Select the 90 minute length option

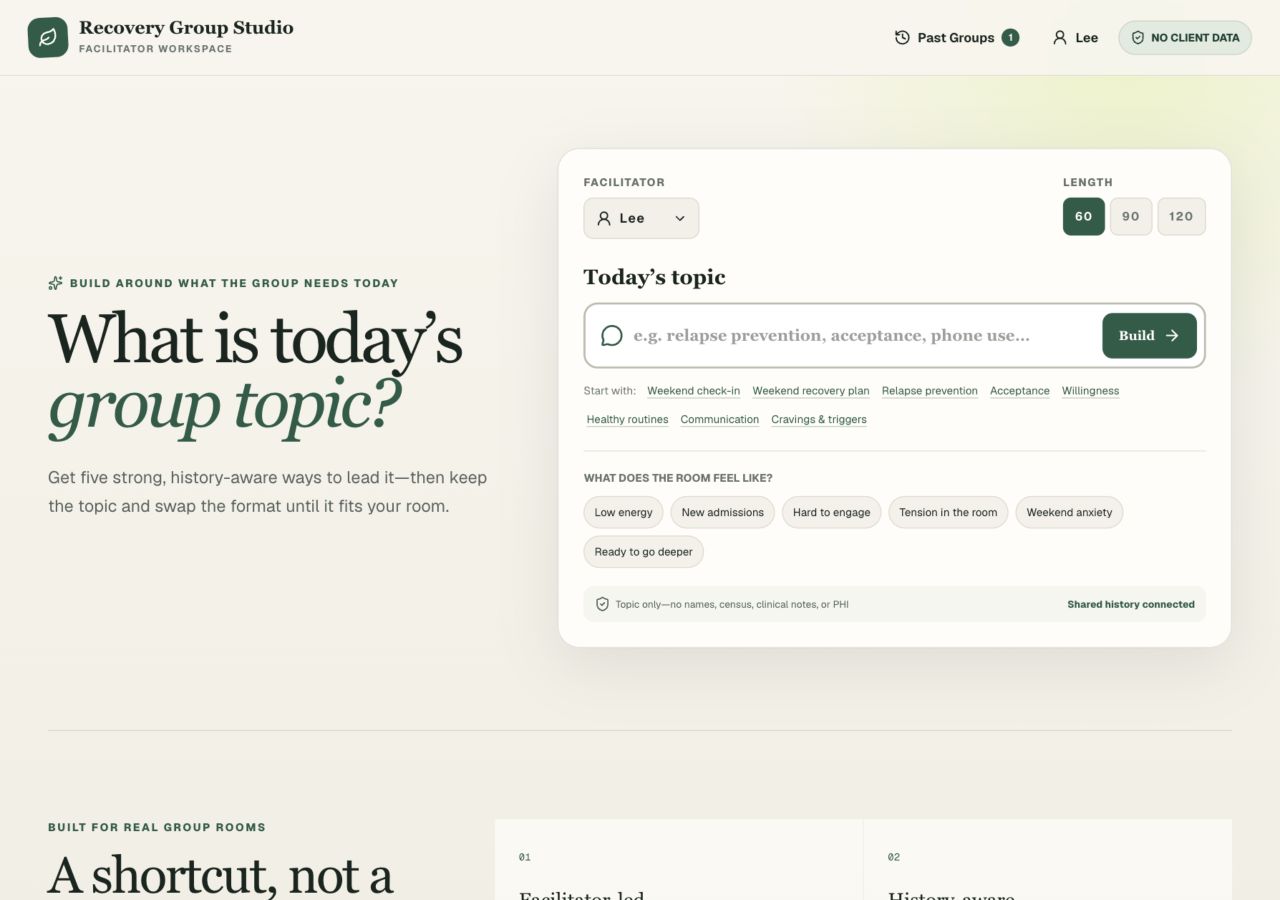[1131, 216]
